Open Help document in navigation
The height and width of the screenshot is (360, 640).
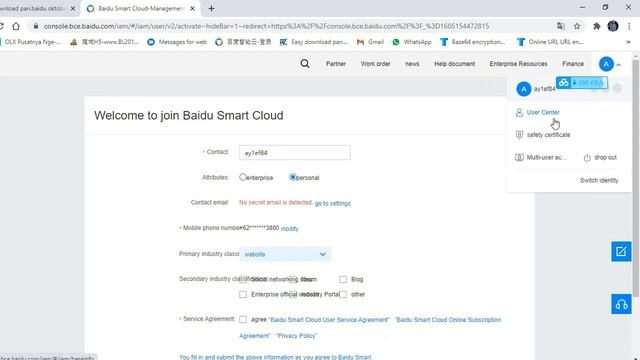click(454, 64)
